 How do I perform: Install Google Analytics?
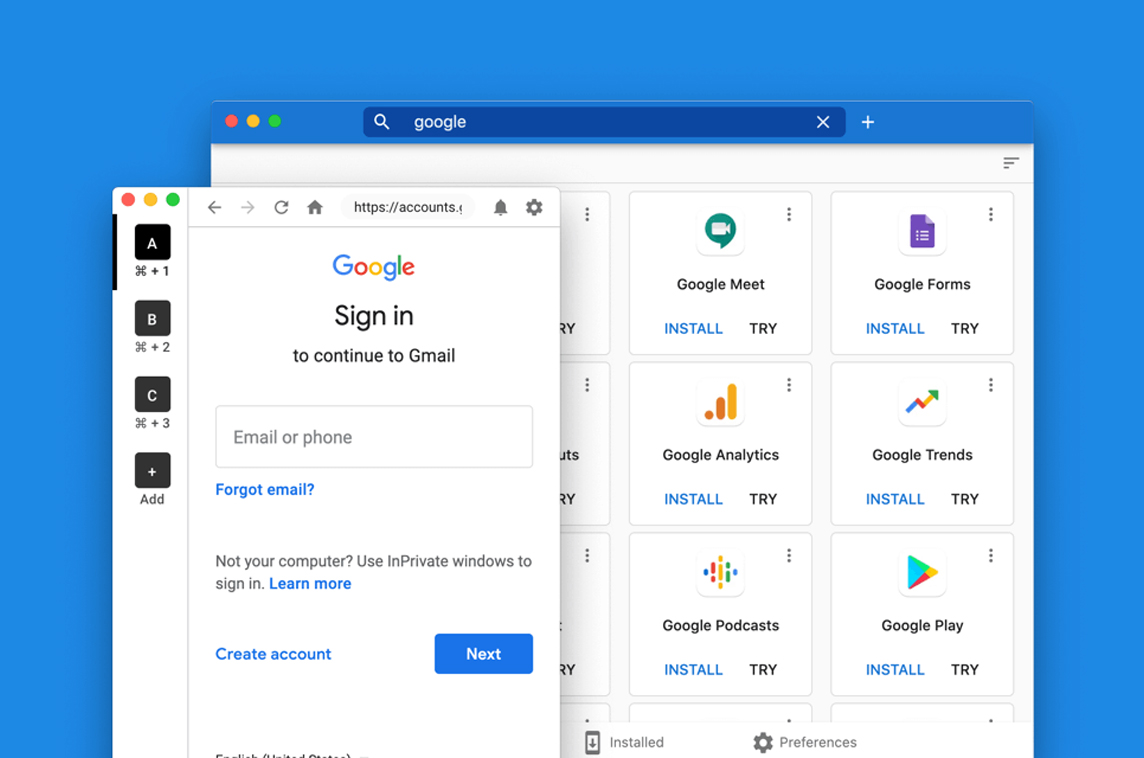click(693, 499)
